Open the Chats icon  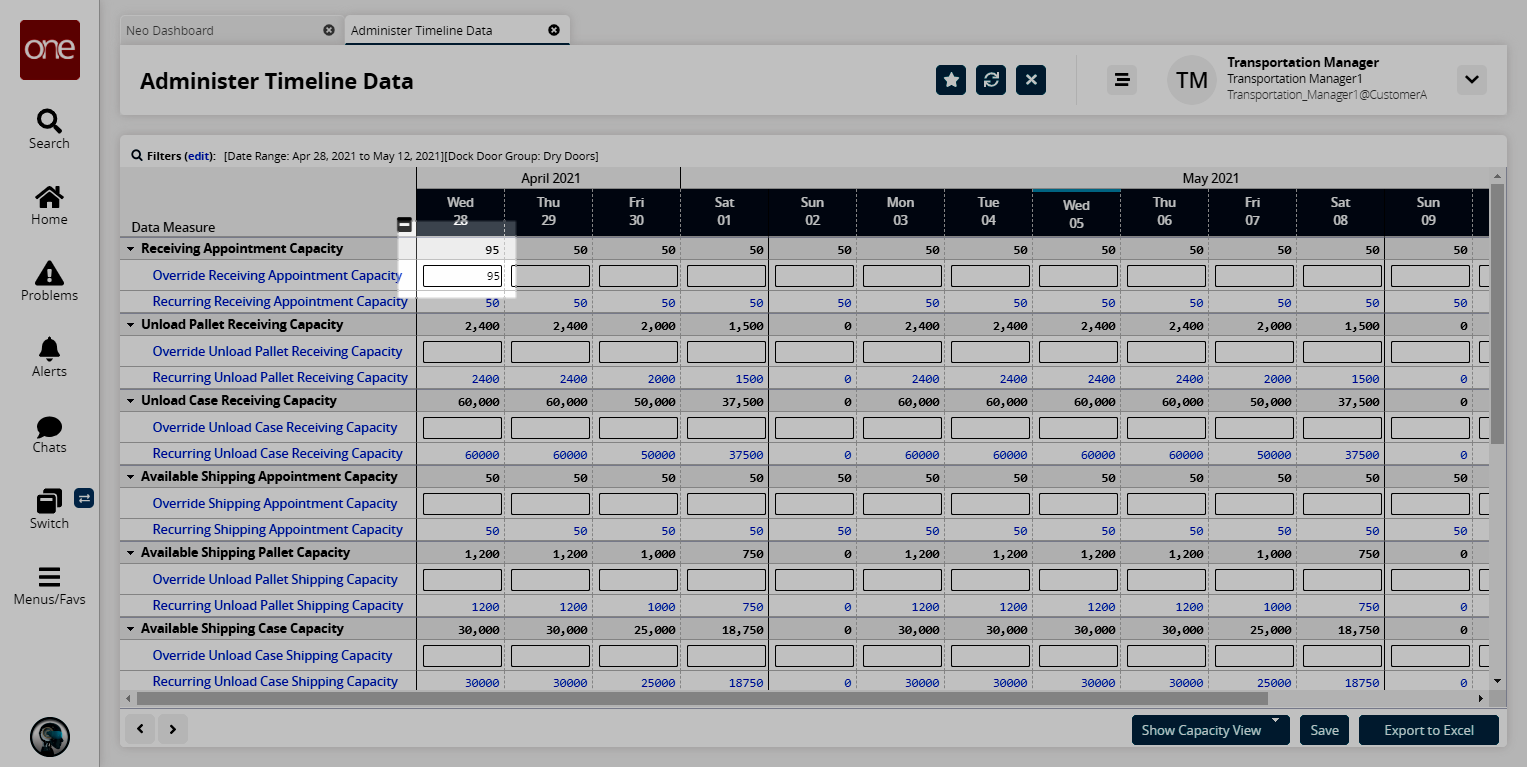pos(49,428)
